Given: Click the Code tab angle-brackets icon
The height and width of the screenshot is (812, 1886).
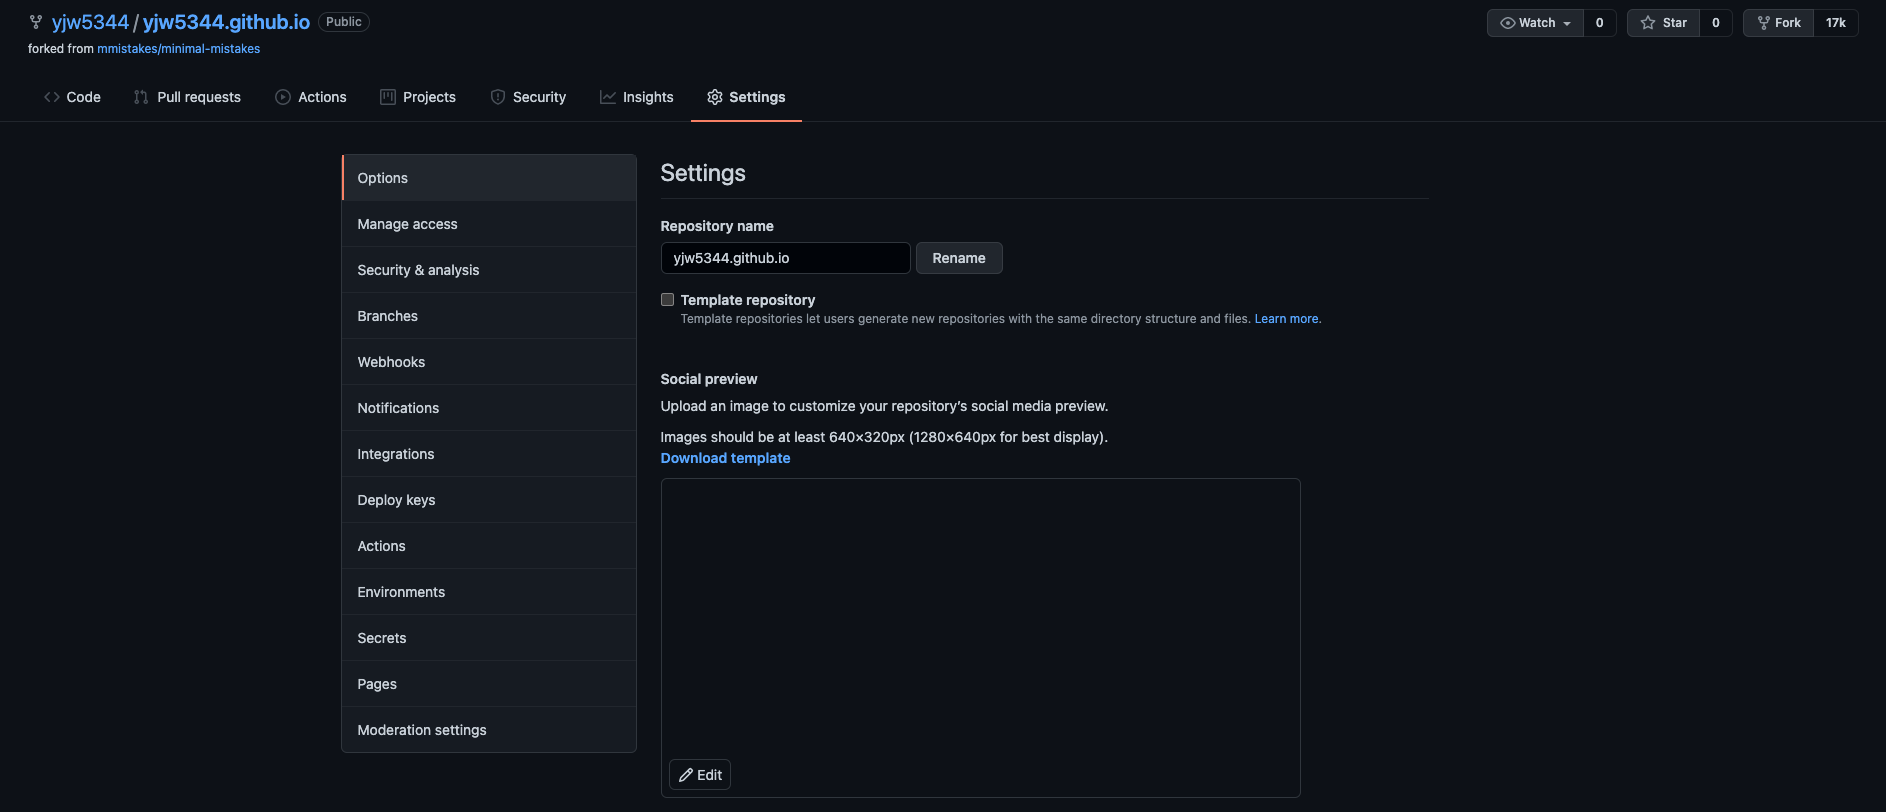Looking at the screenshot, I should pyautogui.click(x=52, y=97).
